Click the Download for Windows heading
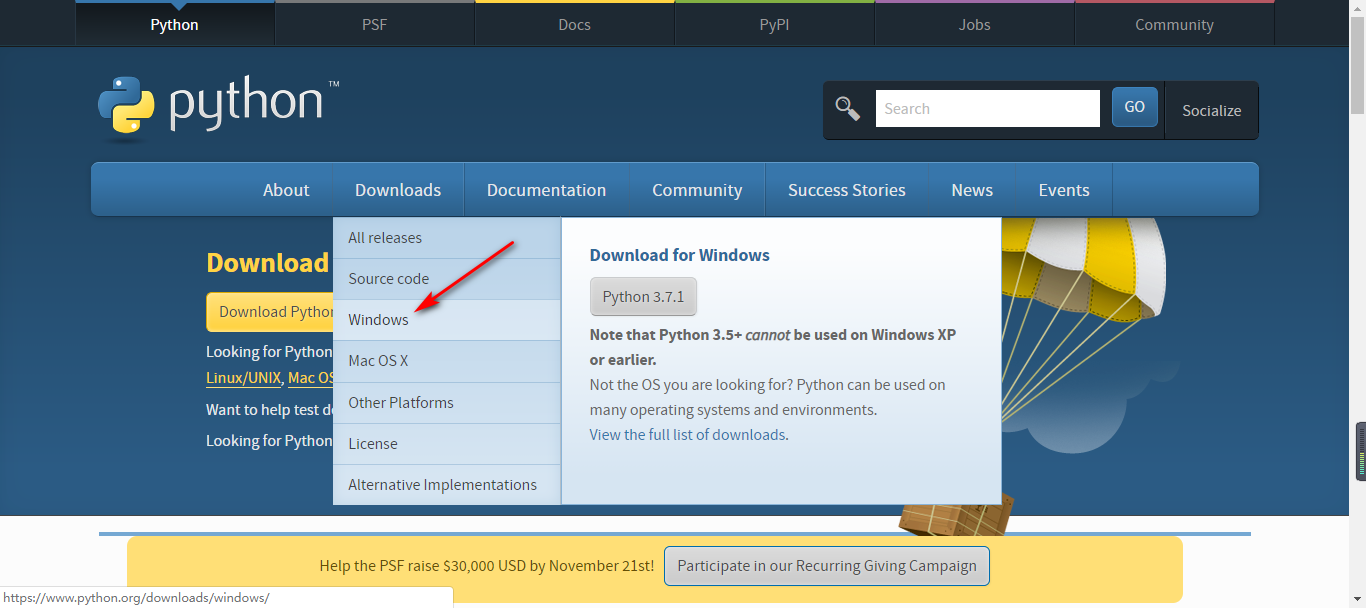Screen dimensions: 1366x608 click(680, 255)
